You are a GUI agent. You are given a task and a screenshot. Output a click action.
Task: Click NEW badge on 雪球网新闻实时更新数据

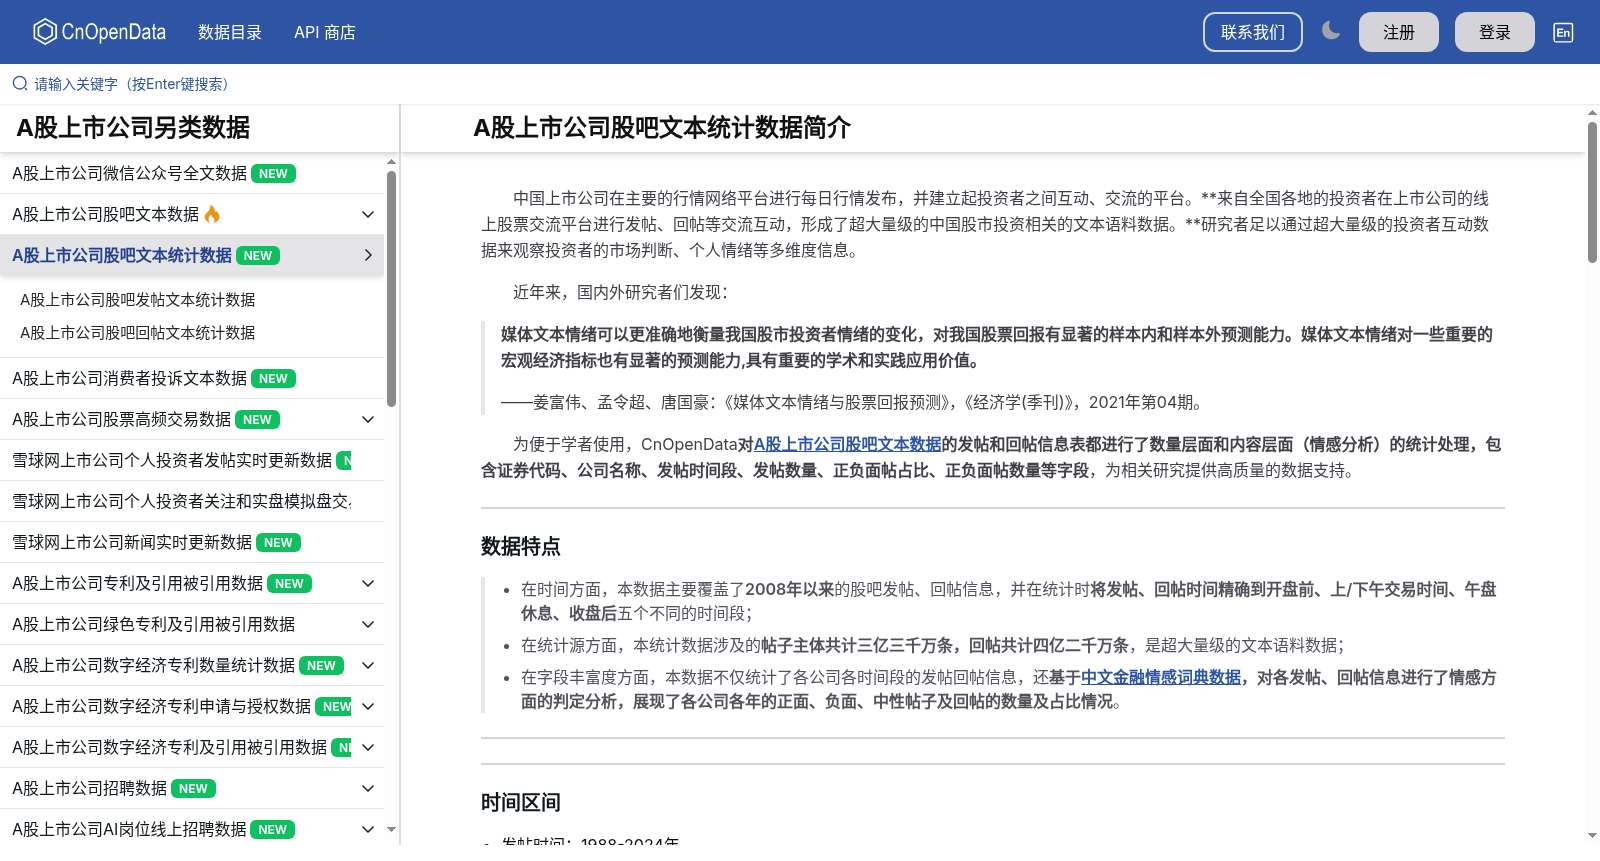(x=278, y=543)
